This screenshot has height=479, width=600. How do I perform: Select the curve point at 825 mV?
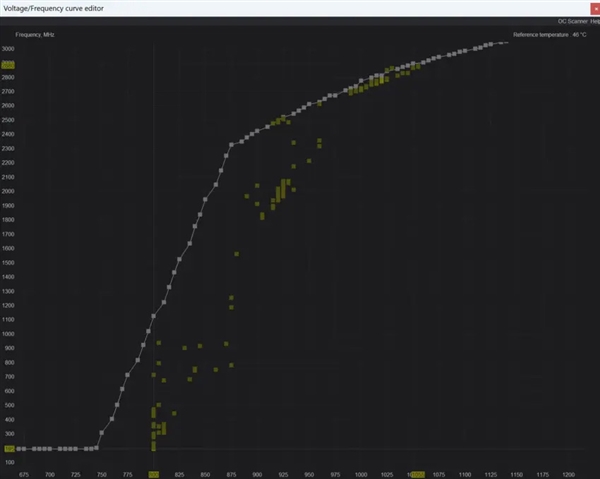coord(179,259)
